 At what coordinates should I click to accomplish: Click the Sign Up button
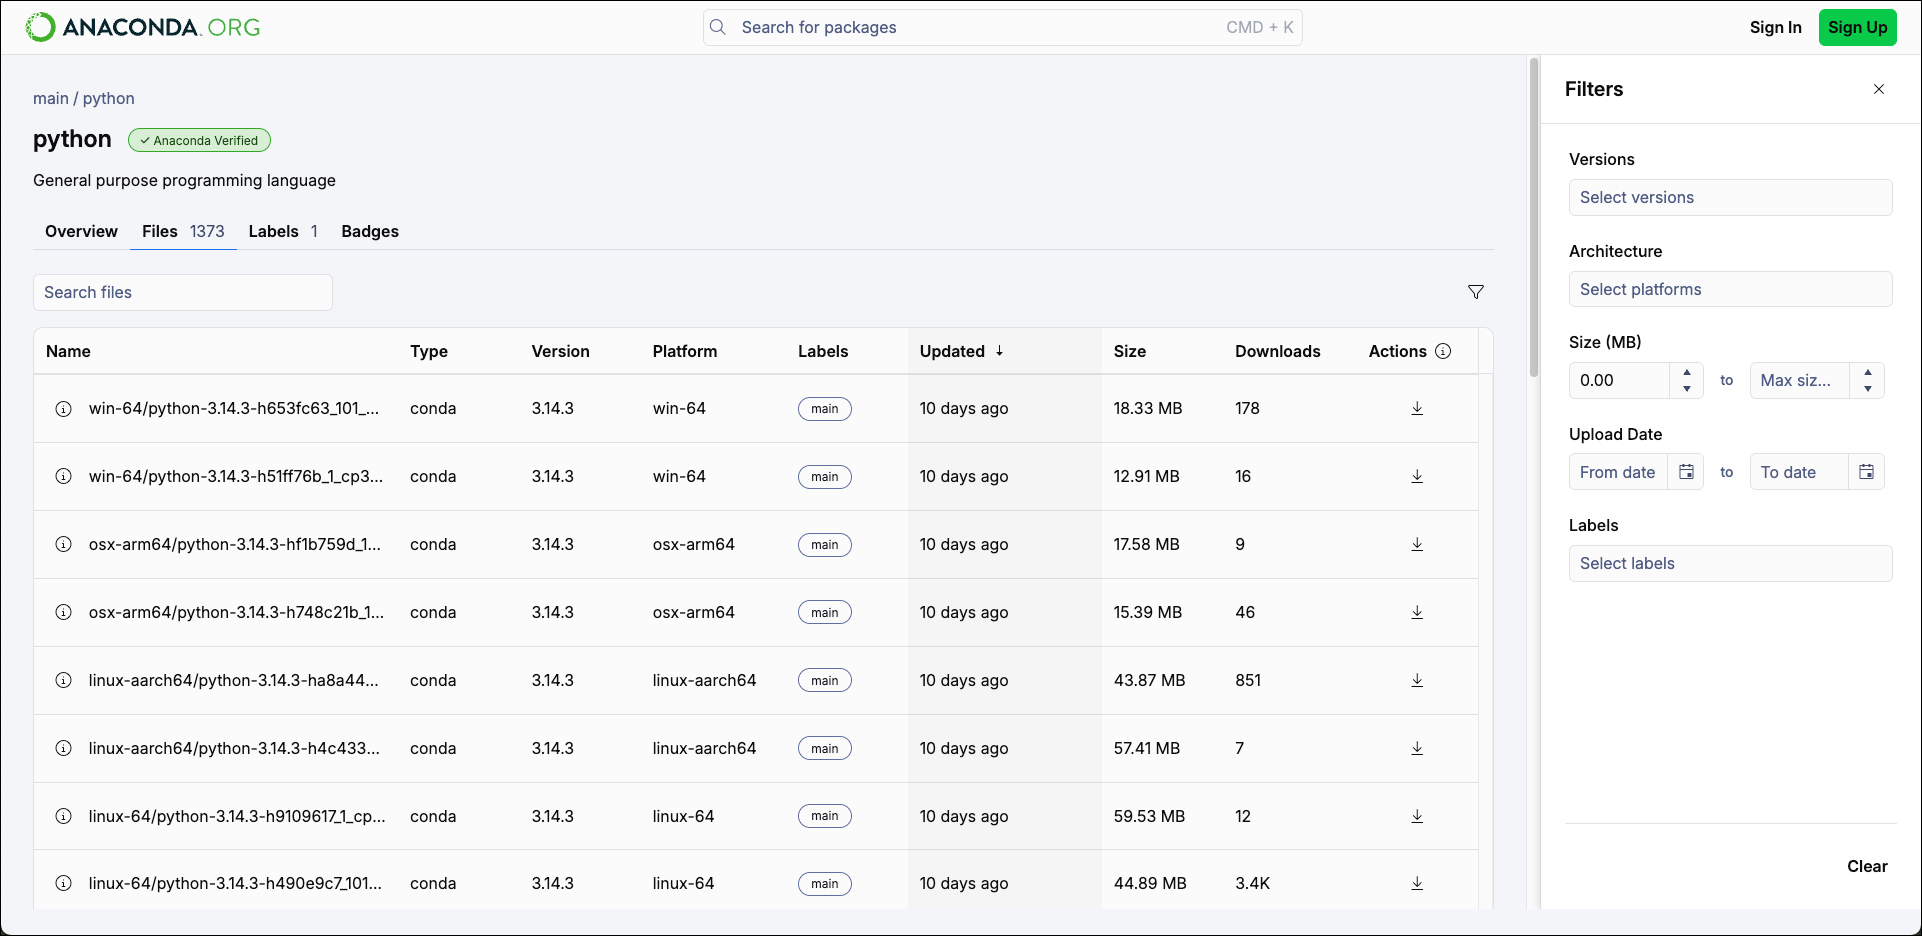coord(1857,27)
